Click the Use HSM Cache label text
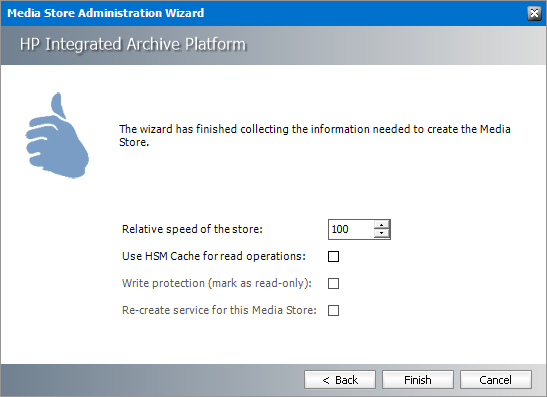 click(x=214, y=256)
